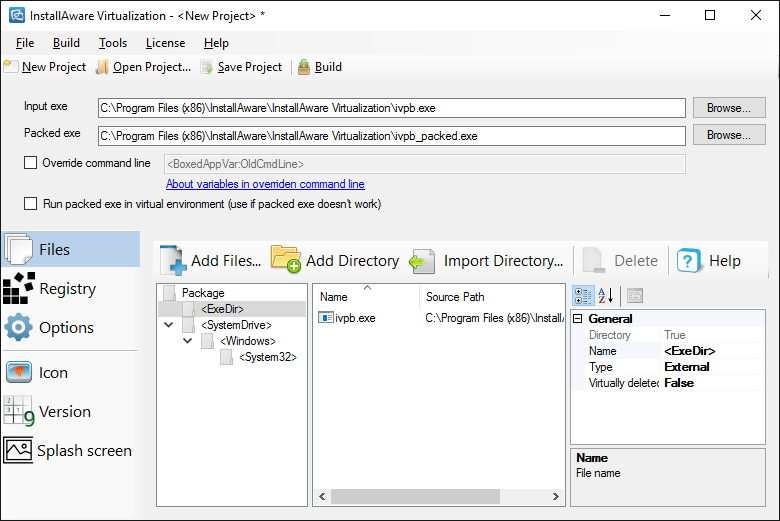Collapse the <SystemDrive> tree node
The width and height of the screenshot is (780, 521).
point(168,325)
